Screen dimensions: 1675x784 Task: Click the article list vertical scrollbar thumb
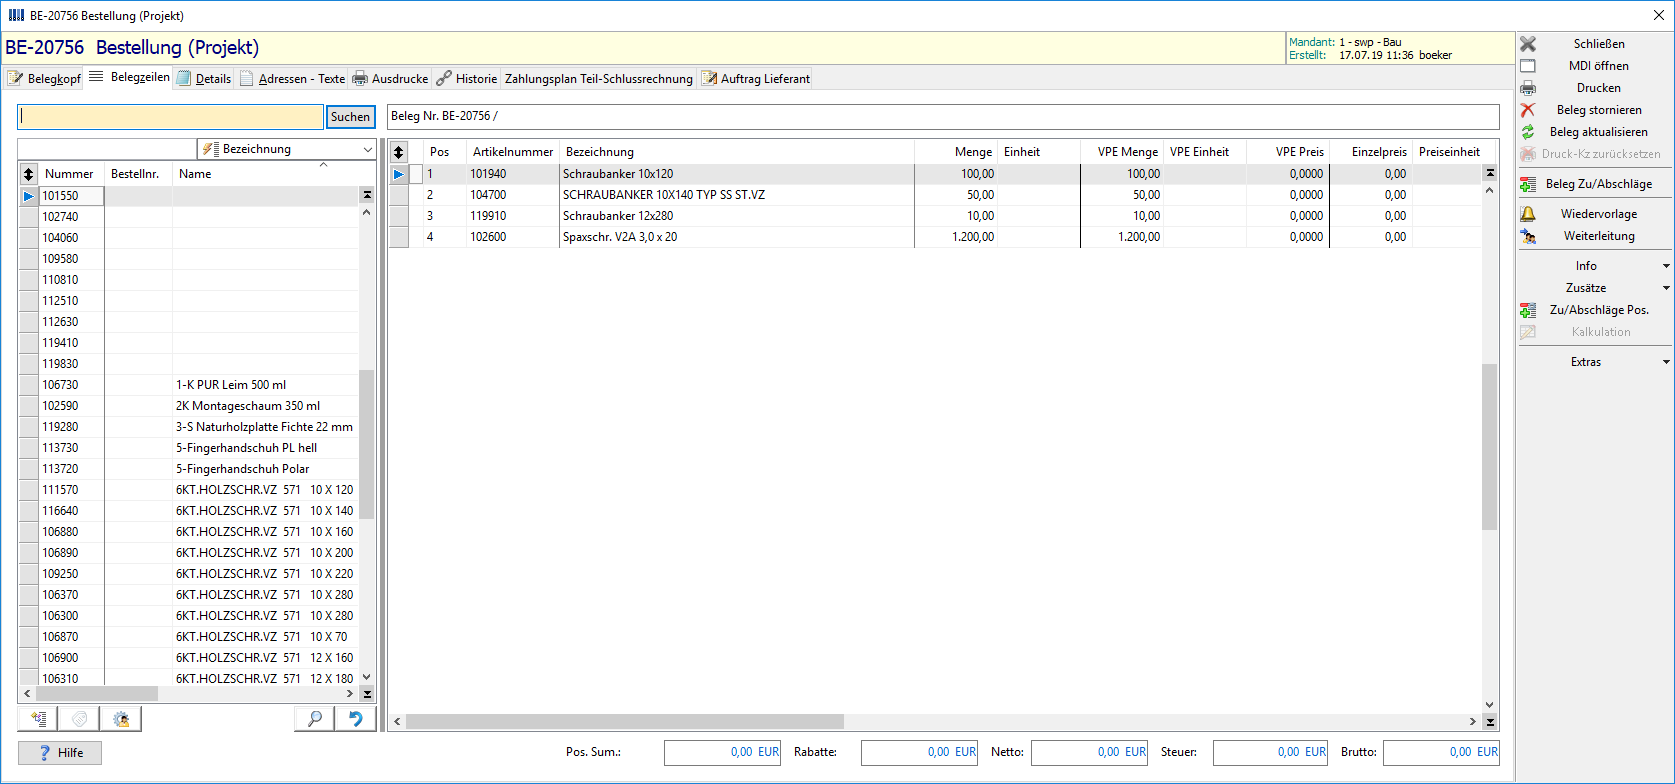point(367,444)
